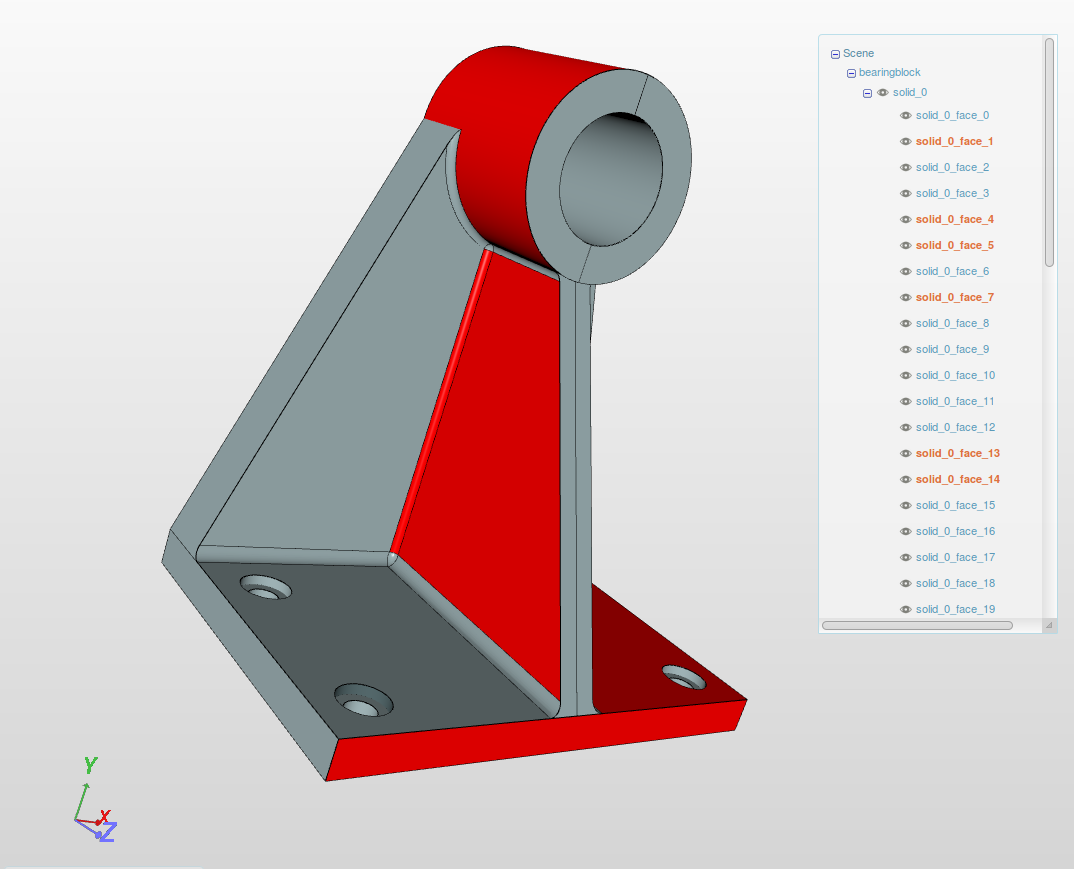The width and height of the screenshot is (1074, 869).
Task: Hide solid_0_face_18 via eye icon
Action: pyautogui.click(x=906, y=584)
